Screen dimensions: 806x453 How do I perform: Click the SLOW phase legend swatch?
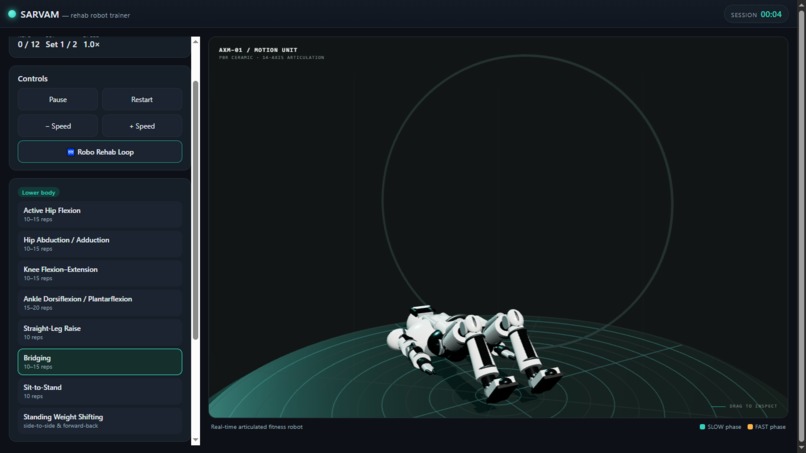[x=702, y=427]
